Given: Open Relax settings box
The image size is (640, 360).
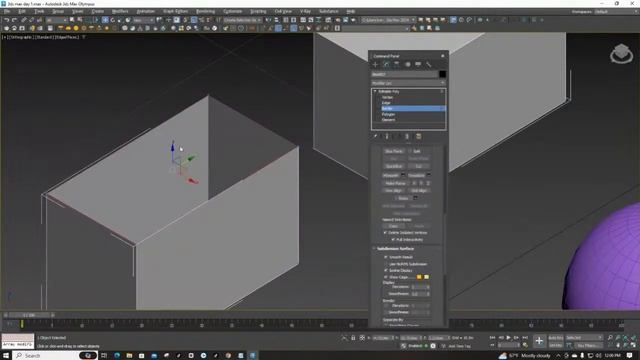Looking at the screenshot, I should click(x=415, y=198).
